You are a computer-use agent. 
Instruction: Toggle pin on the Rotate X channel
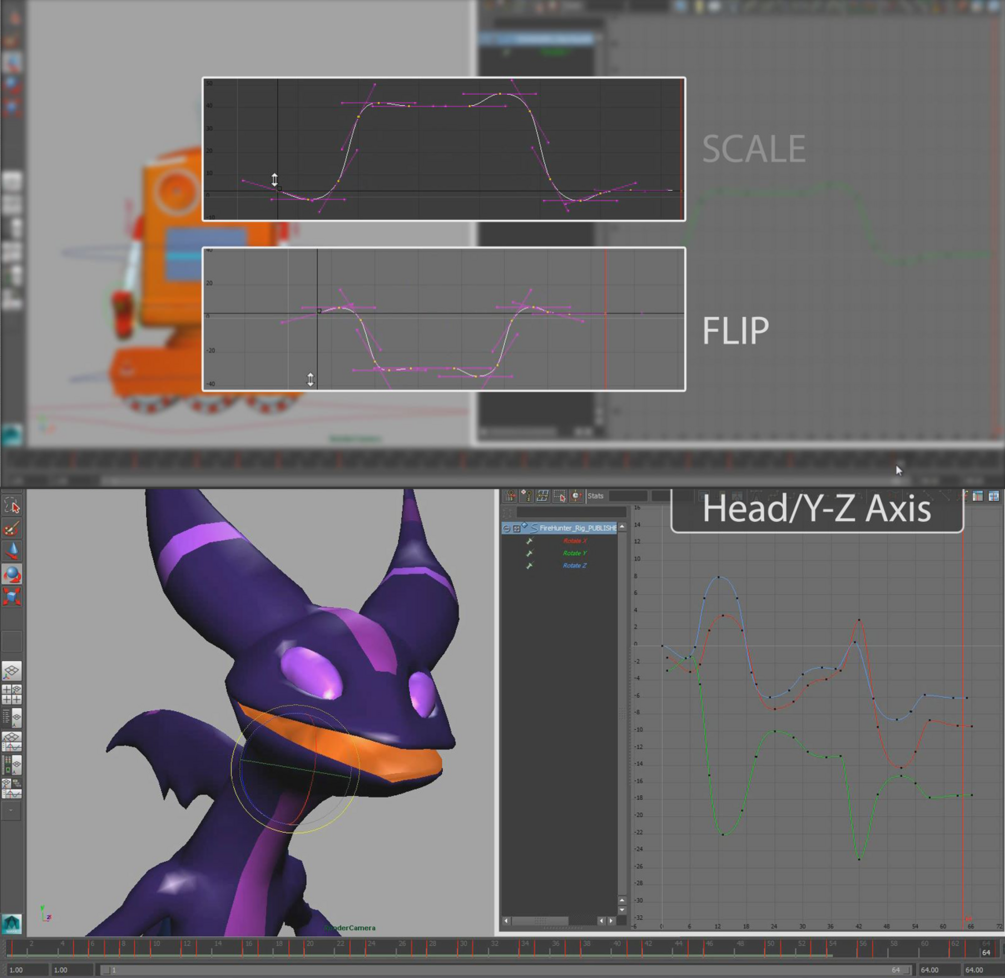529,541
